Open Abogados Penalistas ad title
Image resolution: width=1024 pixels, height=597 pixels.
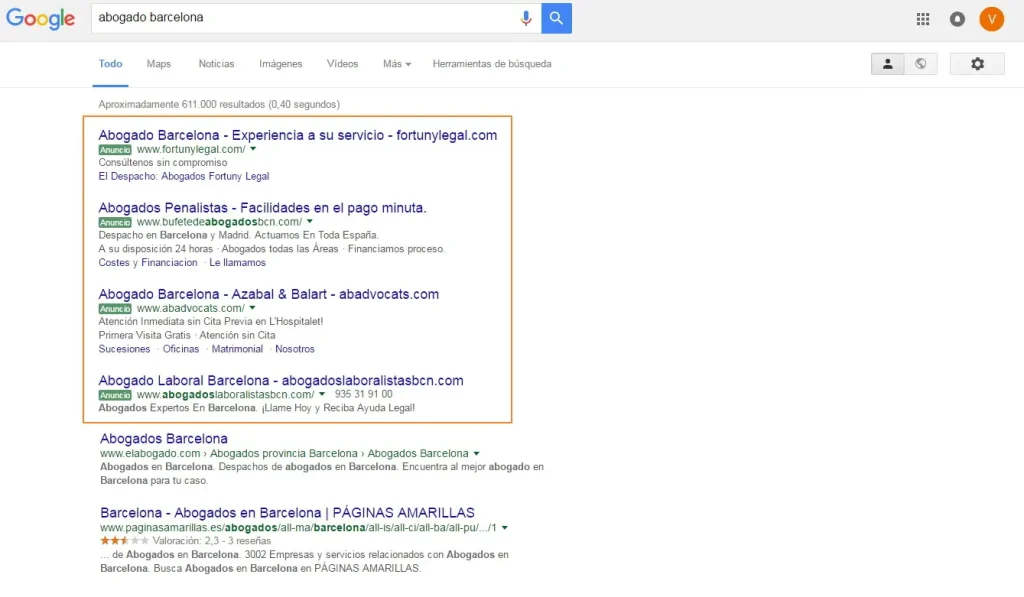(x=263, y=208)
